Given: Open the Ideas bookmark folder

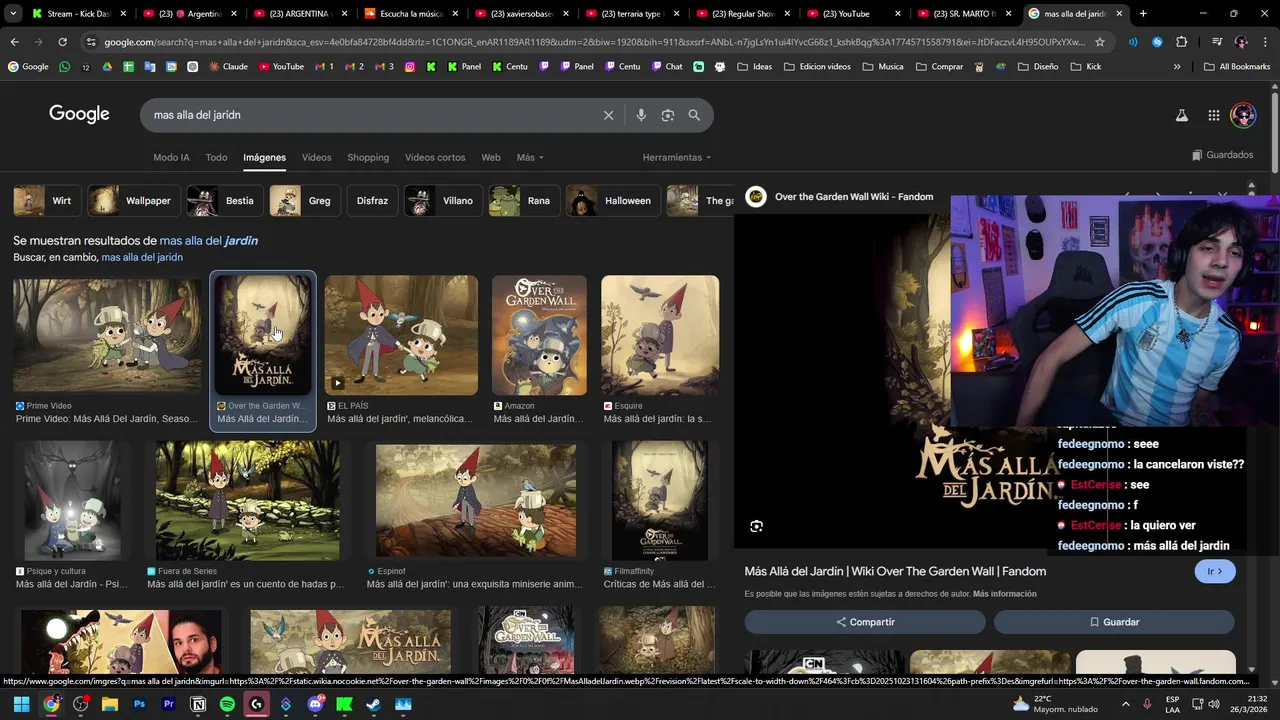Looking at the screenshot, I should tap(755, 66).
